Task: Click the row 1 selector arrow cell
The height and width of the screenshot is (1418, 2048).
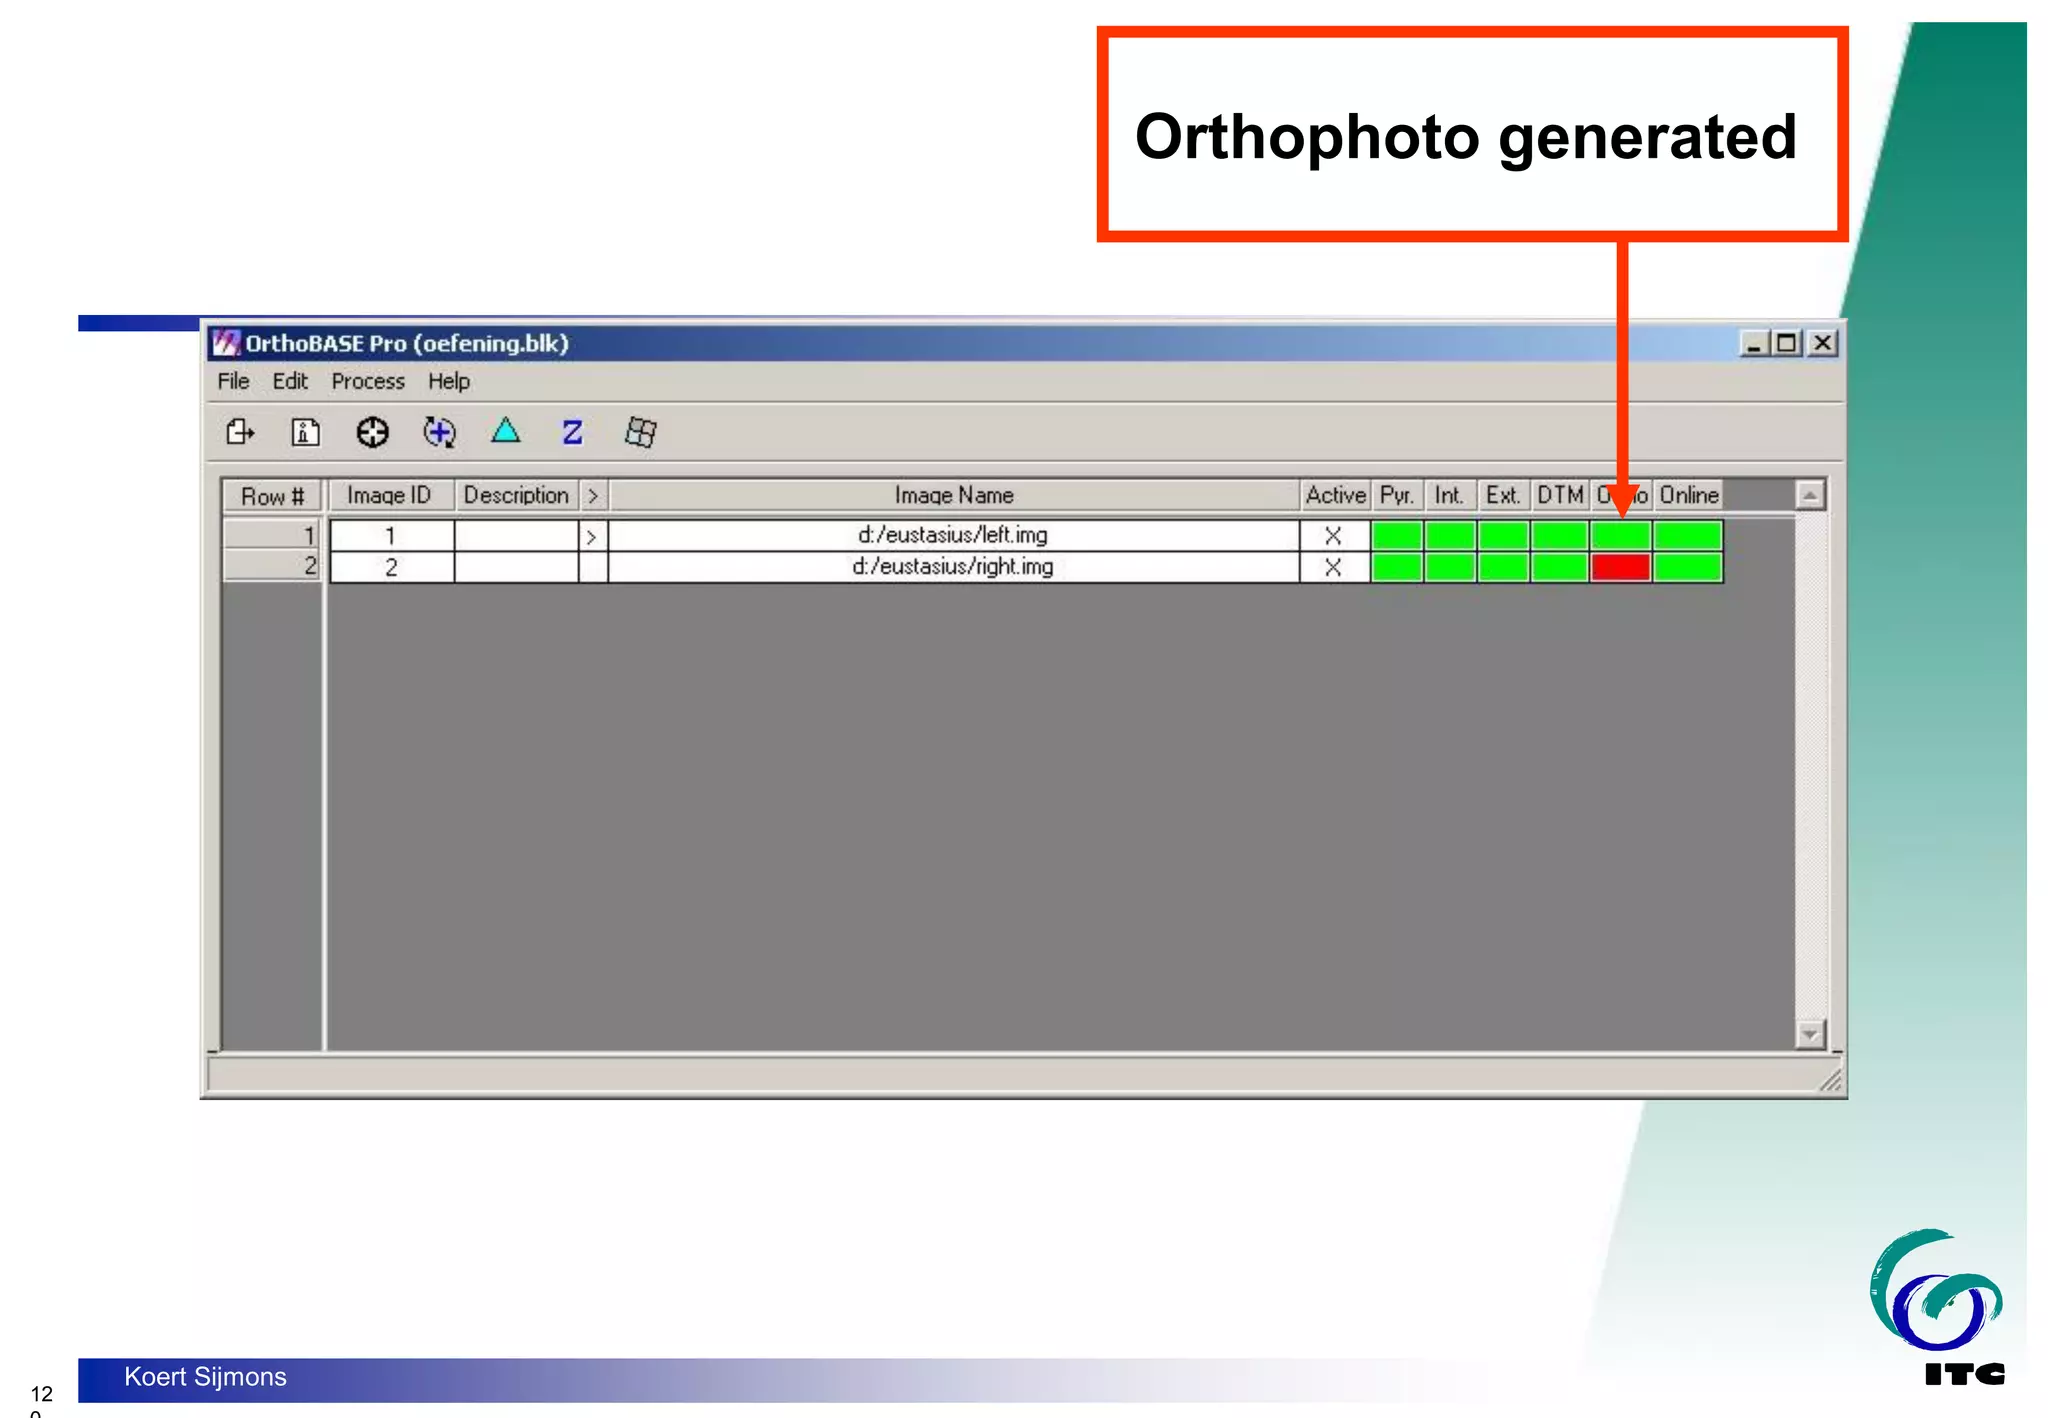Action: (592, 536)
